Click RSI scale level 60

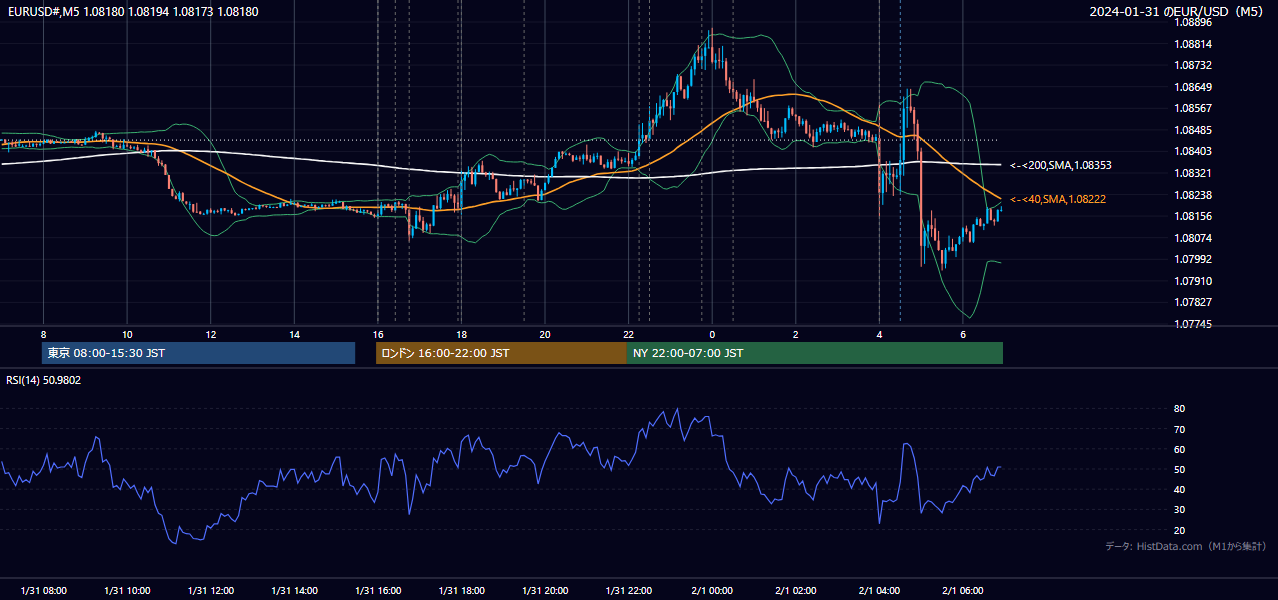[1180, 449]
